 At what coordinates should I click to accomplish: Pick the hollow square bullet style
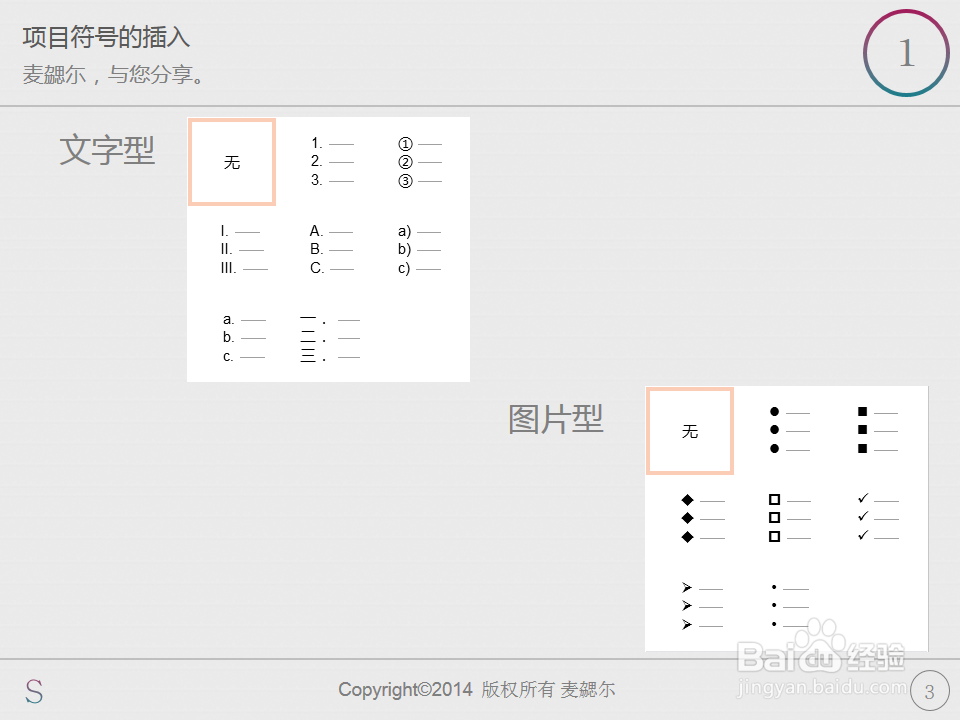pyautogui.click(x=790, y=519)
